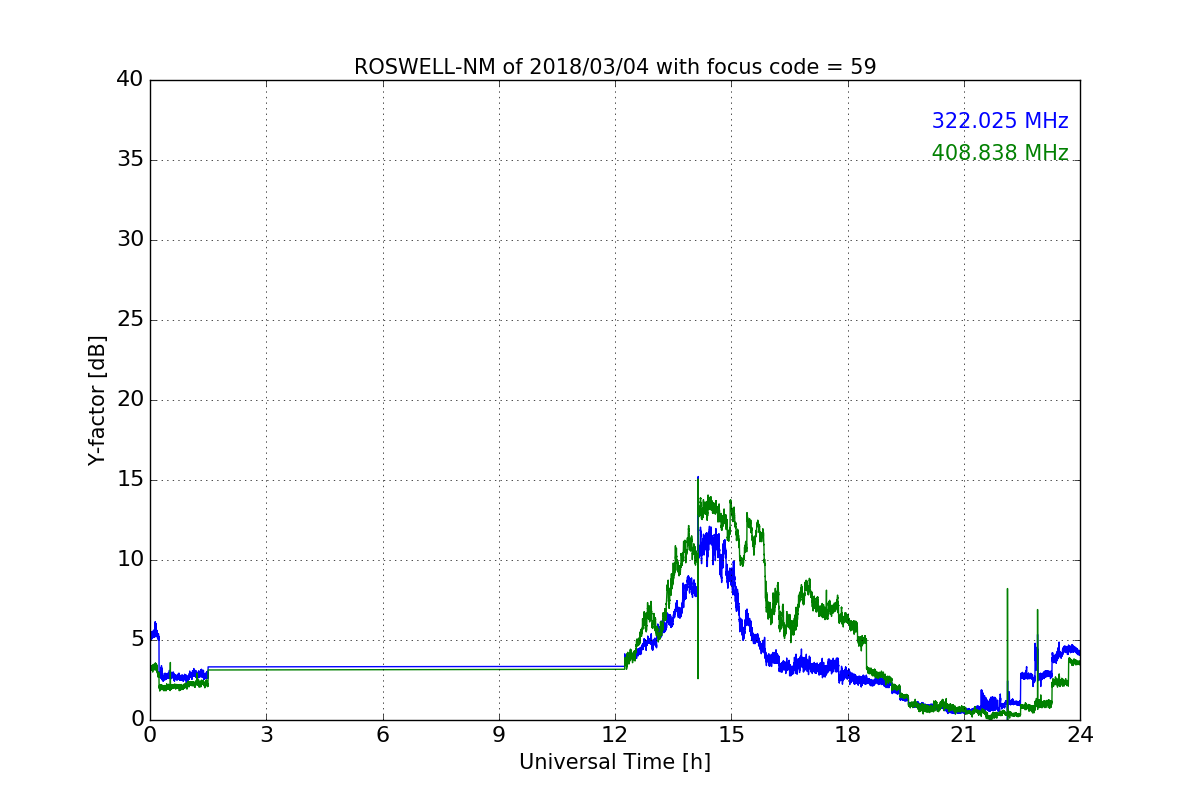This screenshot has width=1200, height=800.
Task: Click the x-axis tick label 9
Action: click(x=499, y=735)
